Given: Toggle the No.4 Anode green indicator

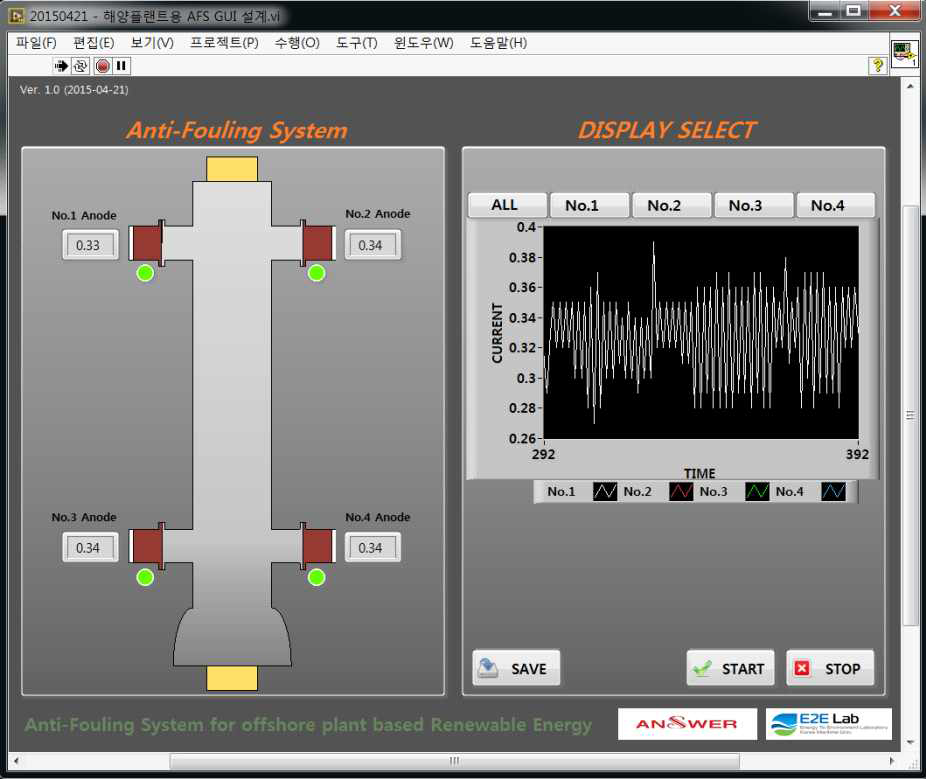Looking at the screenshot, I should 317,578.
